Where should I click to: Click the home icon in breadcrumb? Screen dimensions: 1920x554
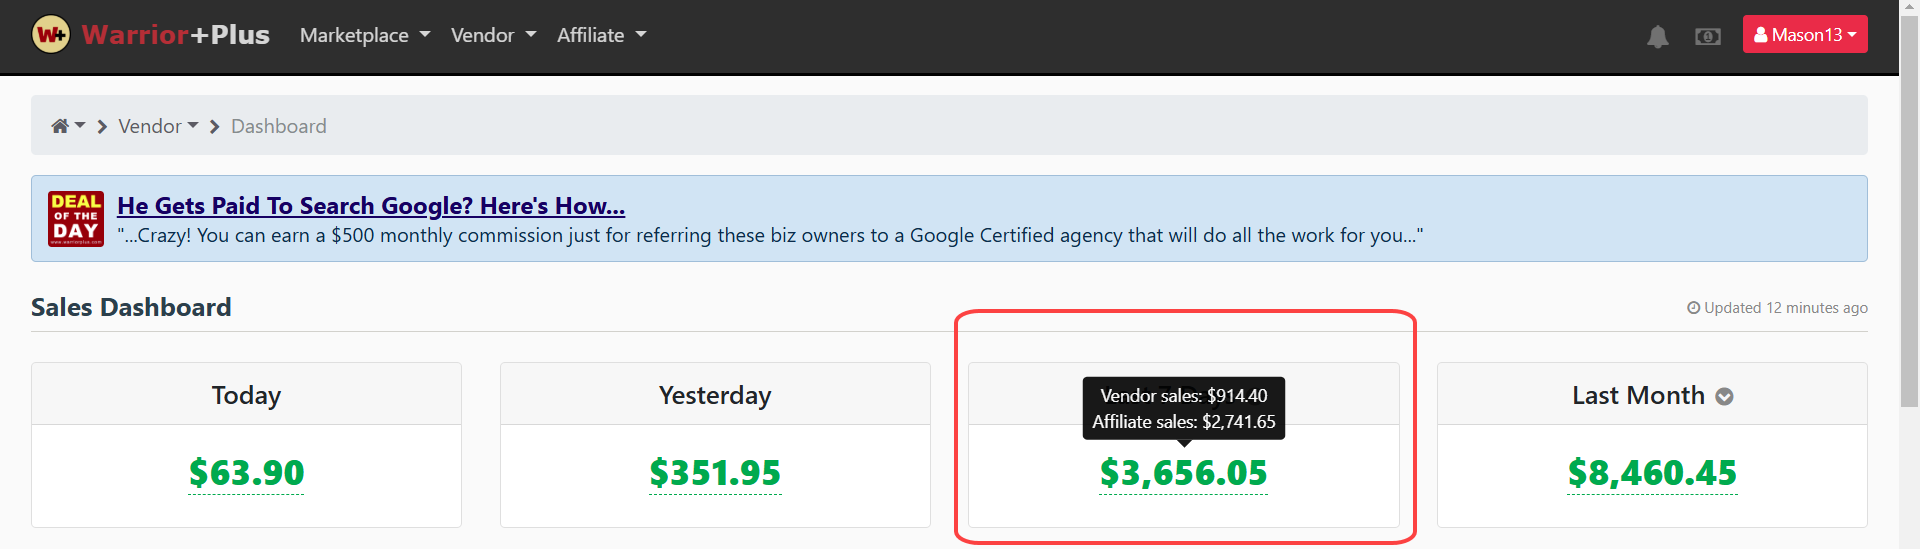point(61,126)
